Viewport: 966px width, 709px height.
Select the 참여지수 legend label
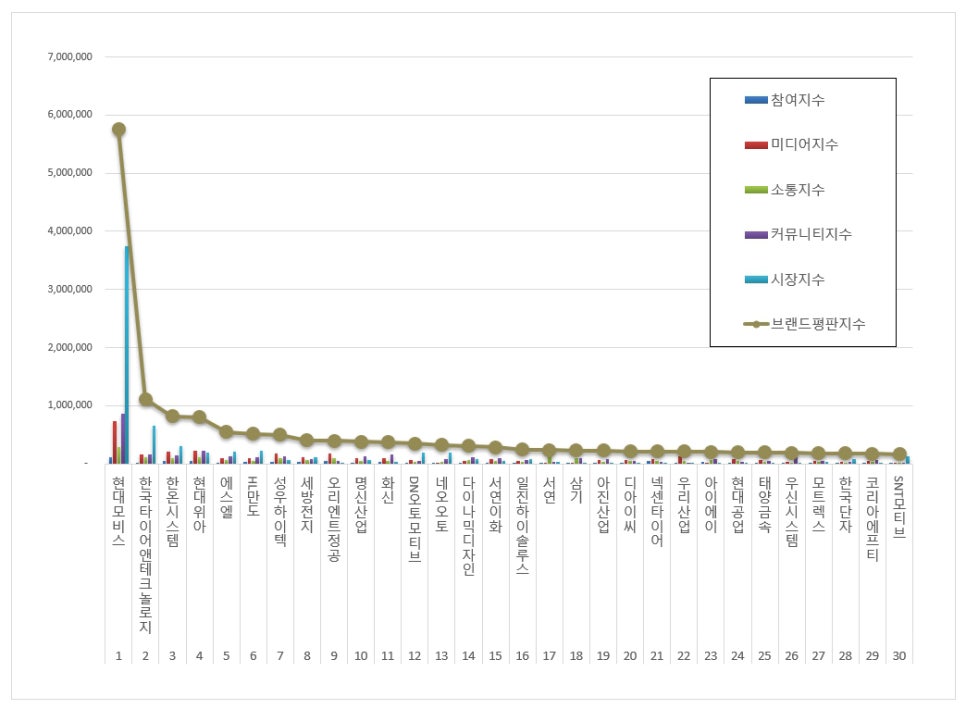[x=798, y=100]
